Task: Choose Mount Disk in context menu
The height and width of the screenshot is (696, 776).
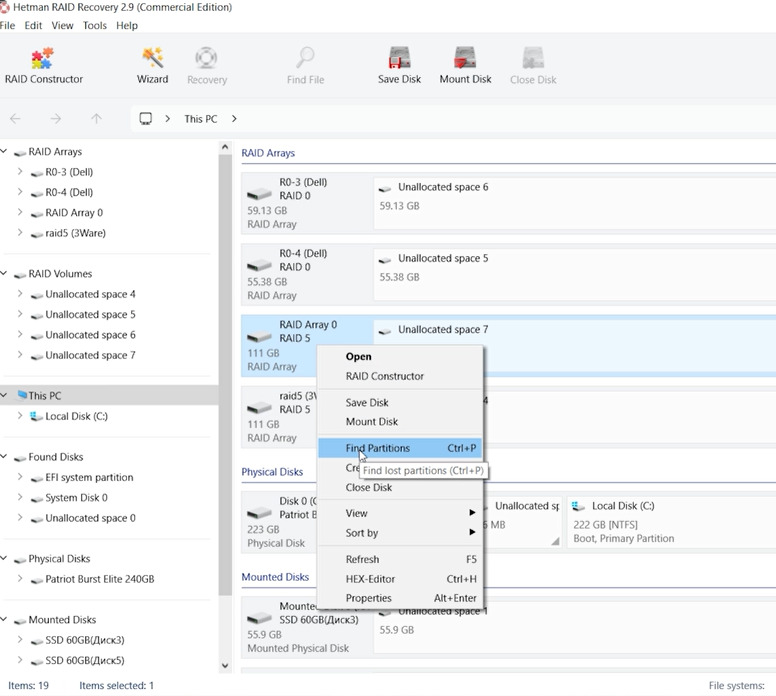Action: pyautogui.click(x=400, y=422)
